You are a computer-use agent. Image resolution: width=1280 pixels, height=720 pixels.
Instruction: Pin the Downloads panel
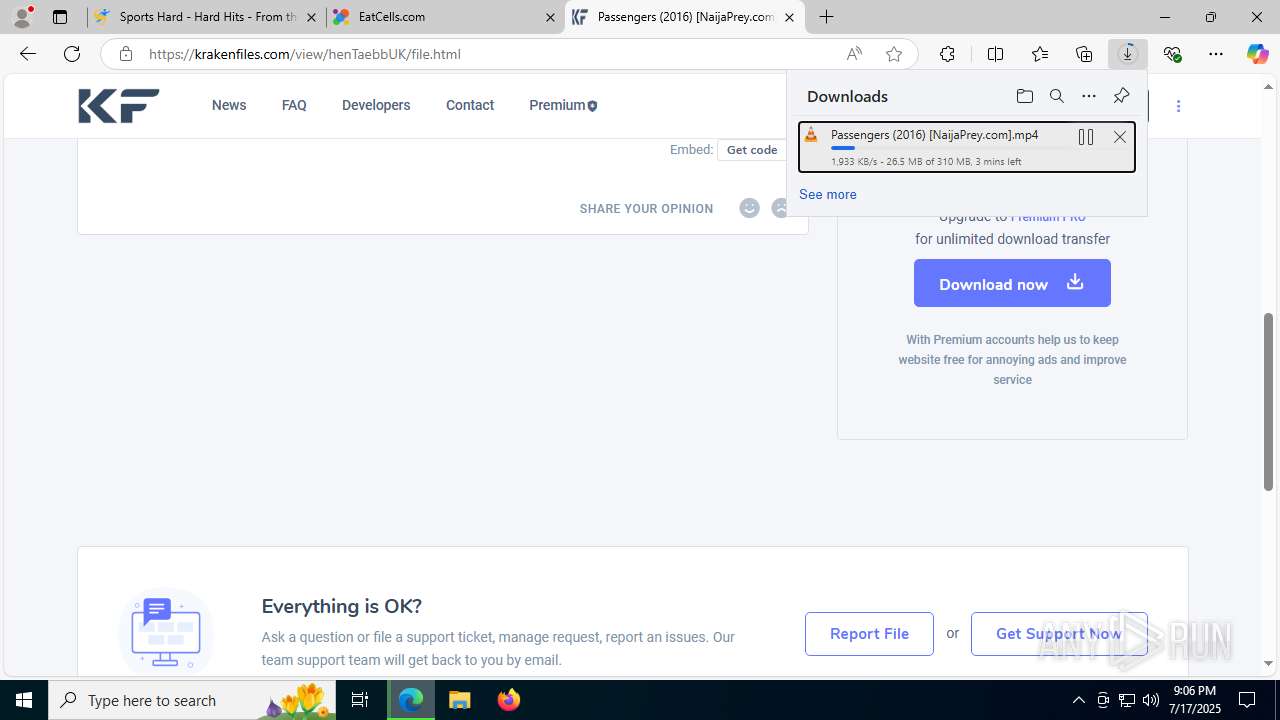[x=1121, y=96]
